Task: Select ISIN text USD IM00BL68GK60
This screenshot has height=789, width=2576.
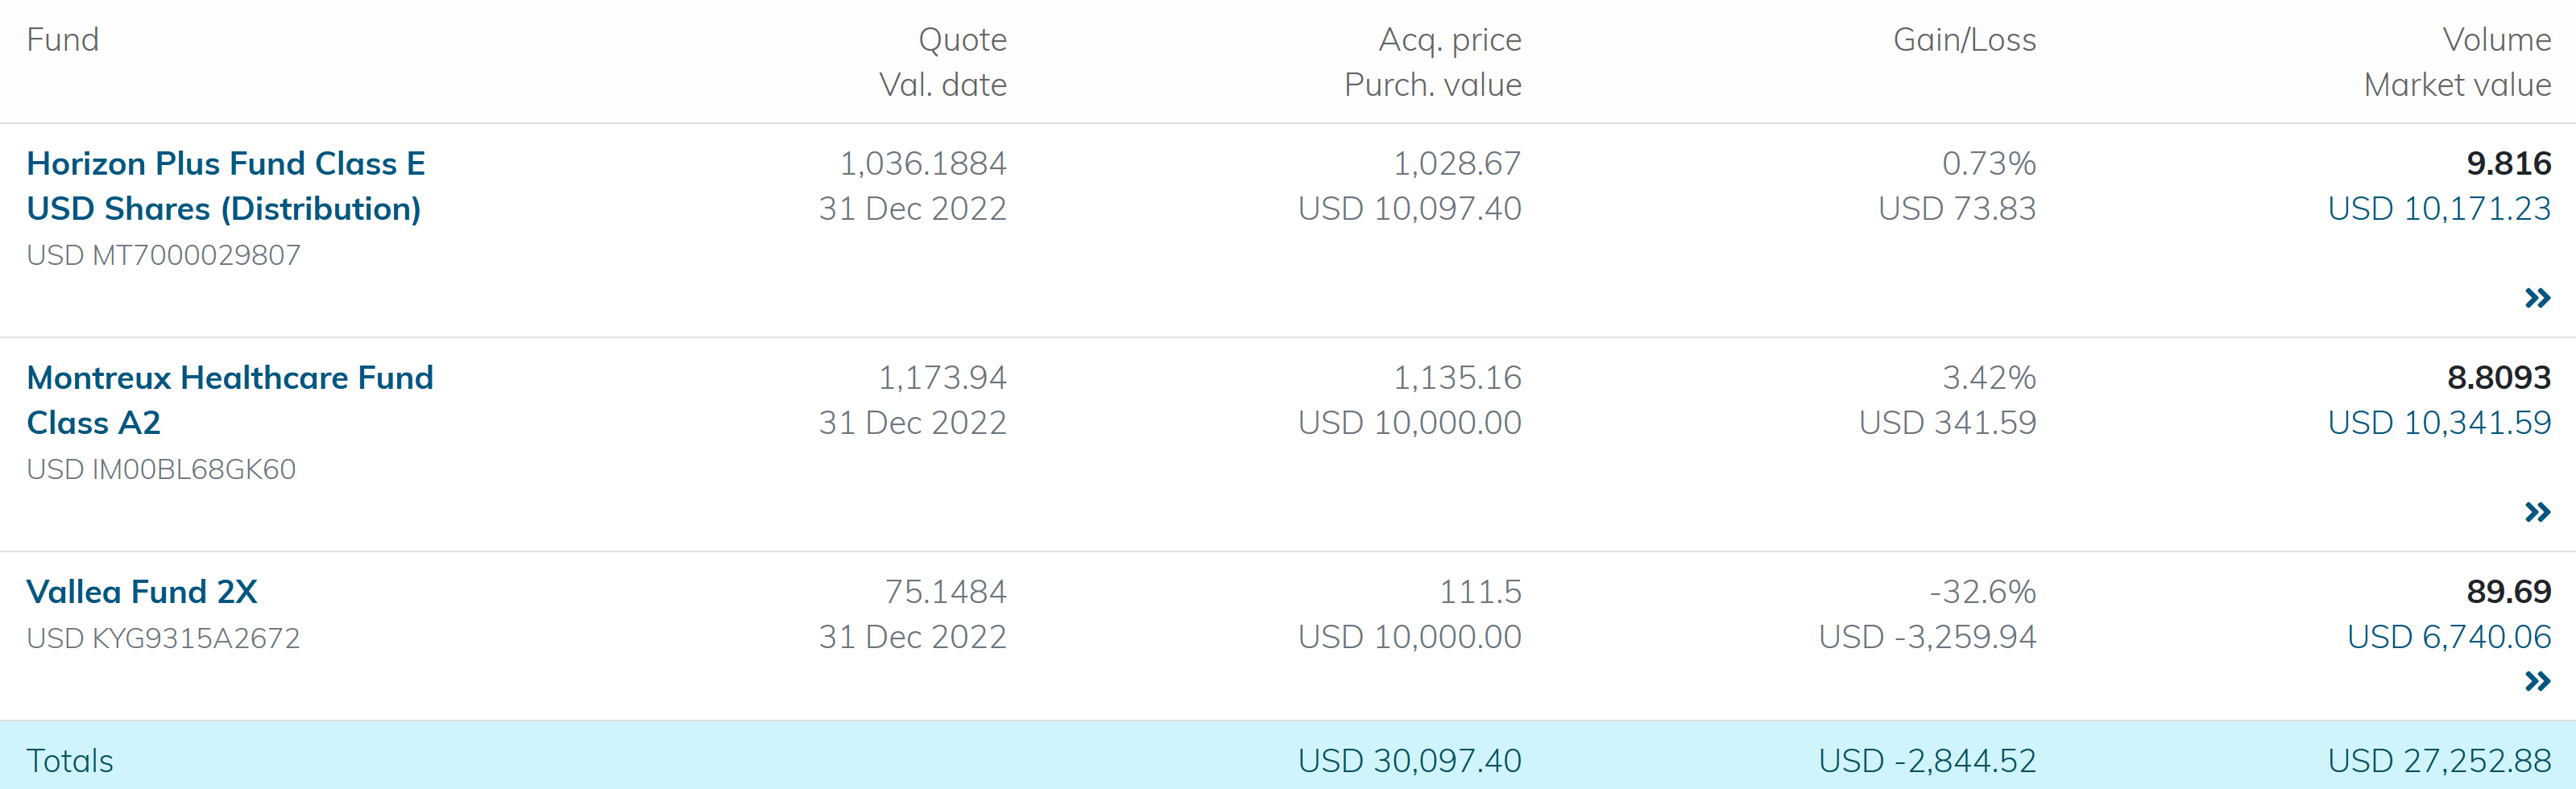Action: (161, 470)
